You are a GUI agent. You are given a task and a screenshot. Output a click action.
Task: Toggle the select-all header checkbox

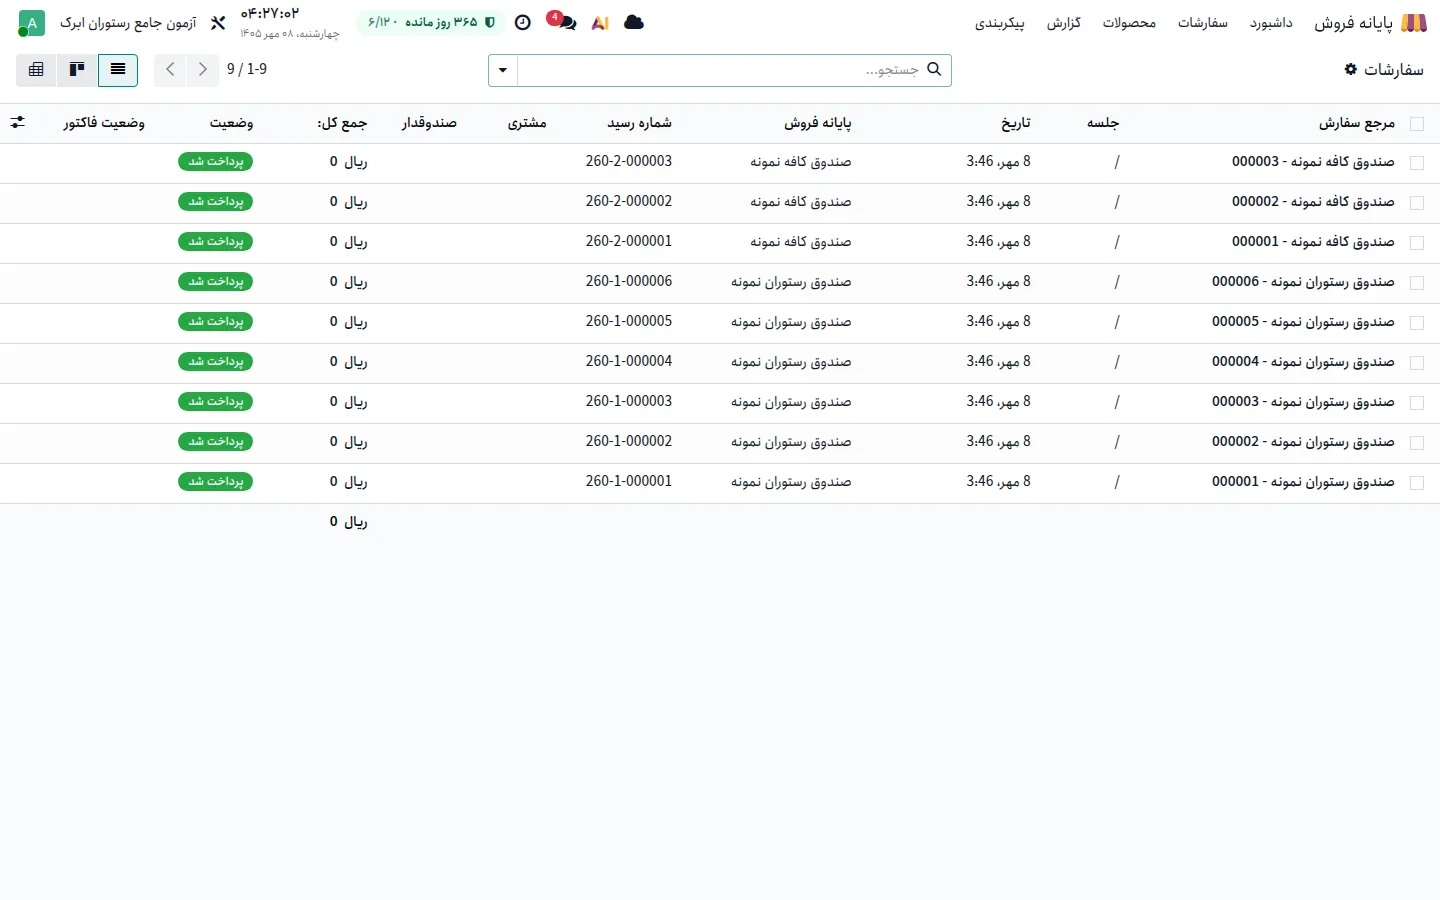click(1416, 124)
